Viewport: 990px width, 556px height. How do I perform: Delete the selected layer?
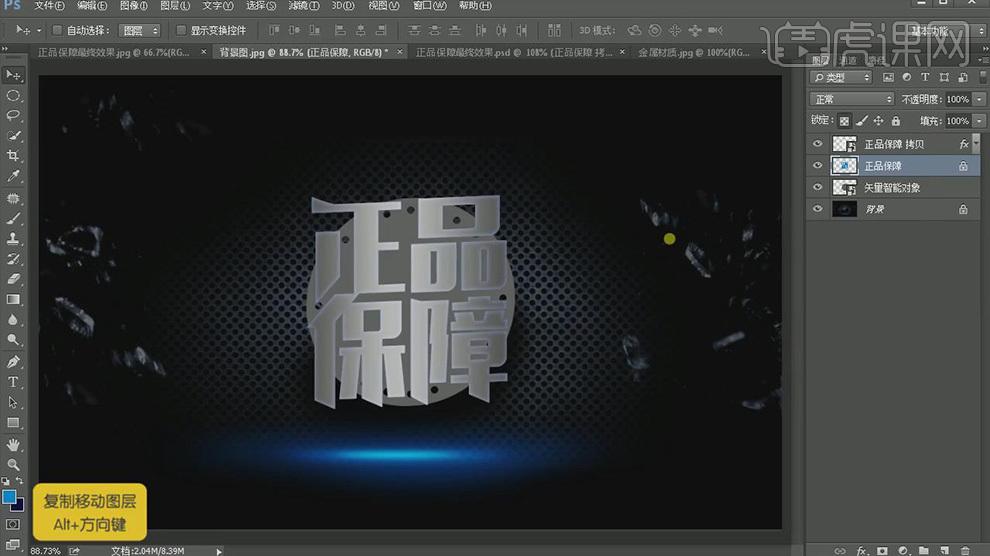pyautogui.click(x=965, y=550)
